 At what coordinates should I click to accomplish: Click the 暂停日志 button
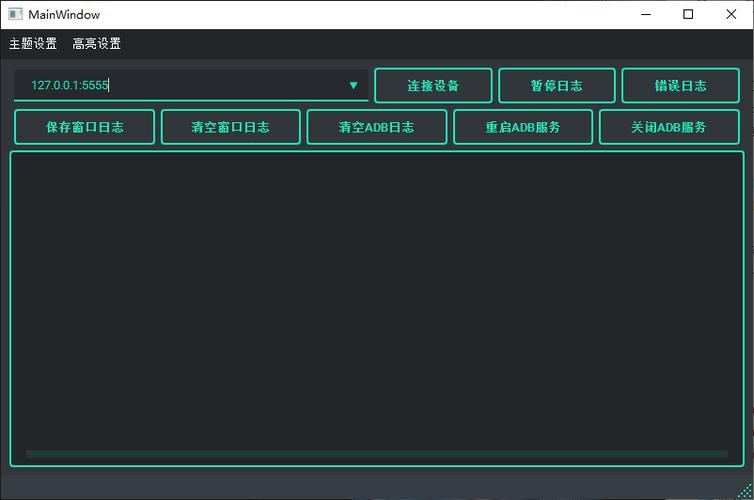tap(557, 86)
